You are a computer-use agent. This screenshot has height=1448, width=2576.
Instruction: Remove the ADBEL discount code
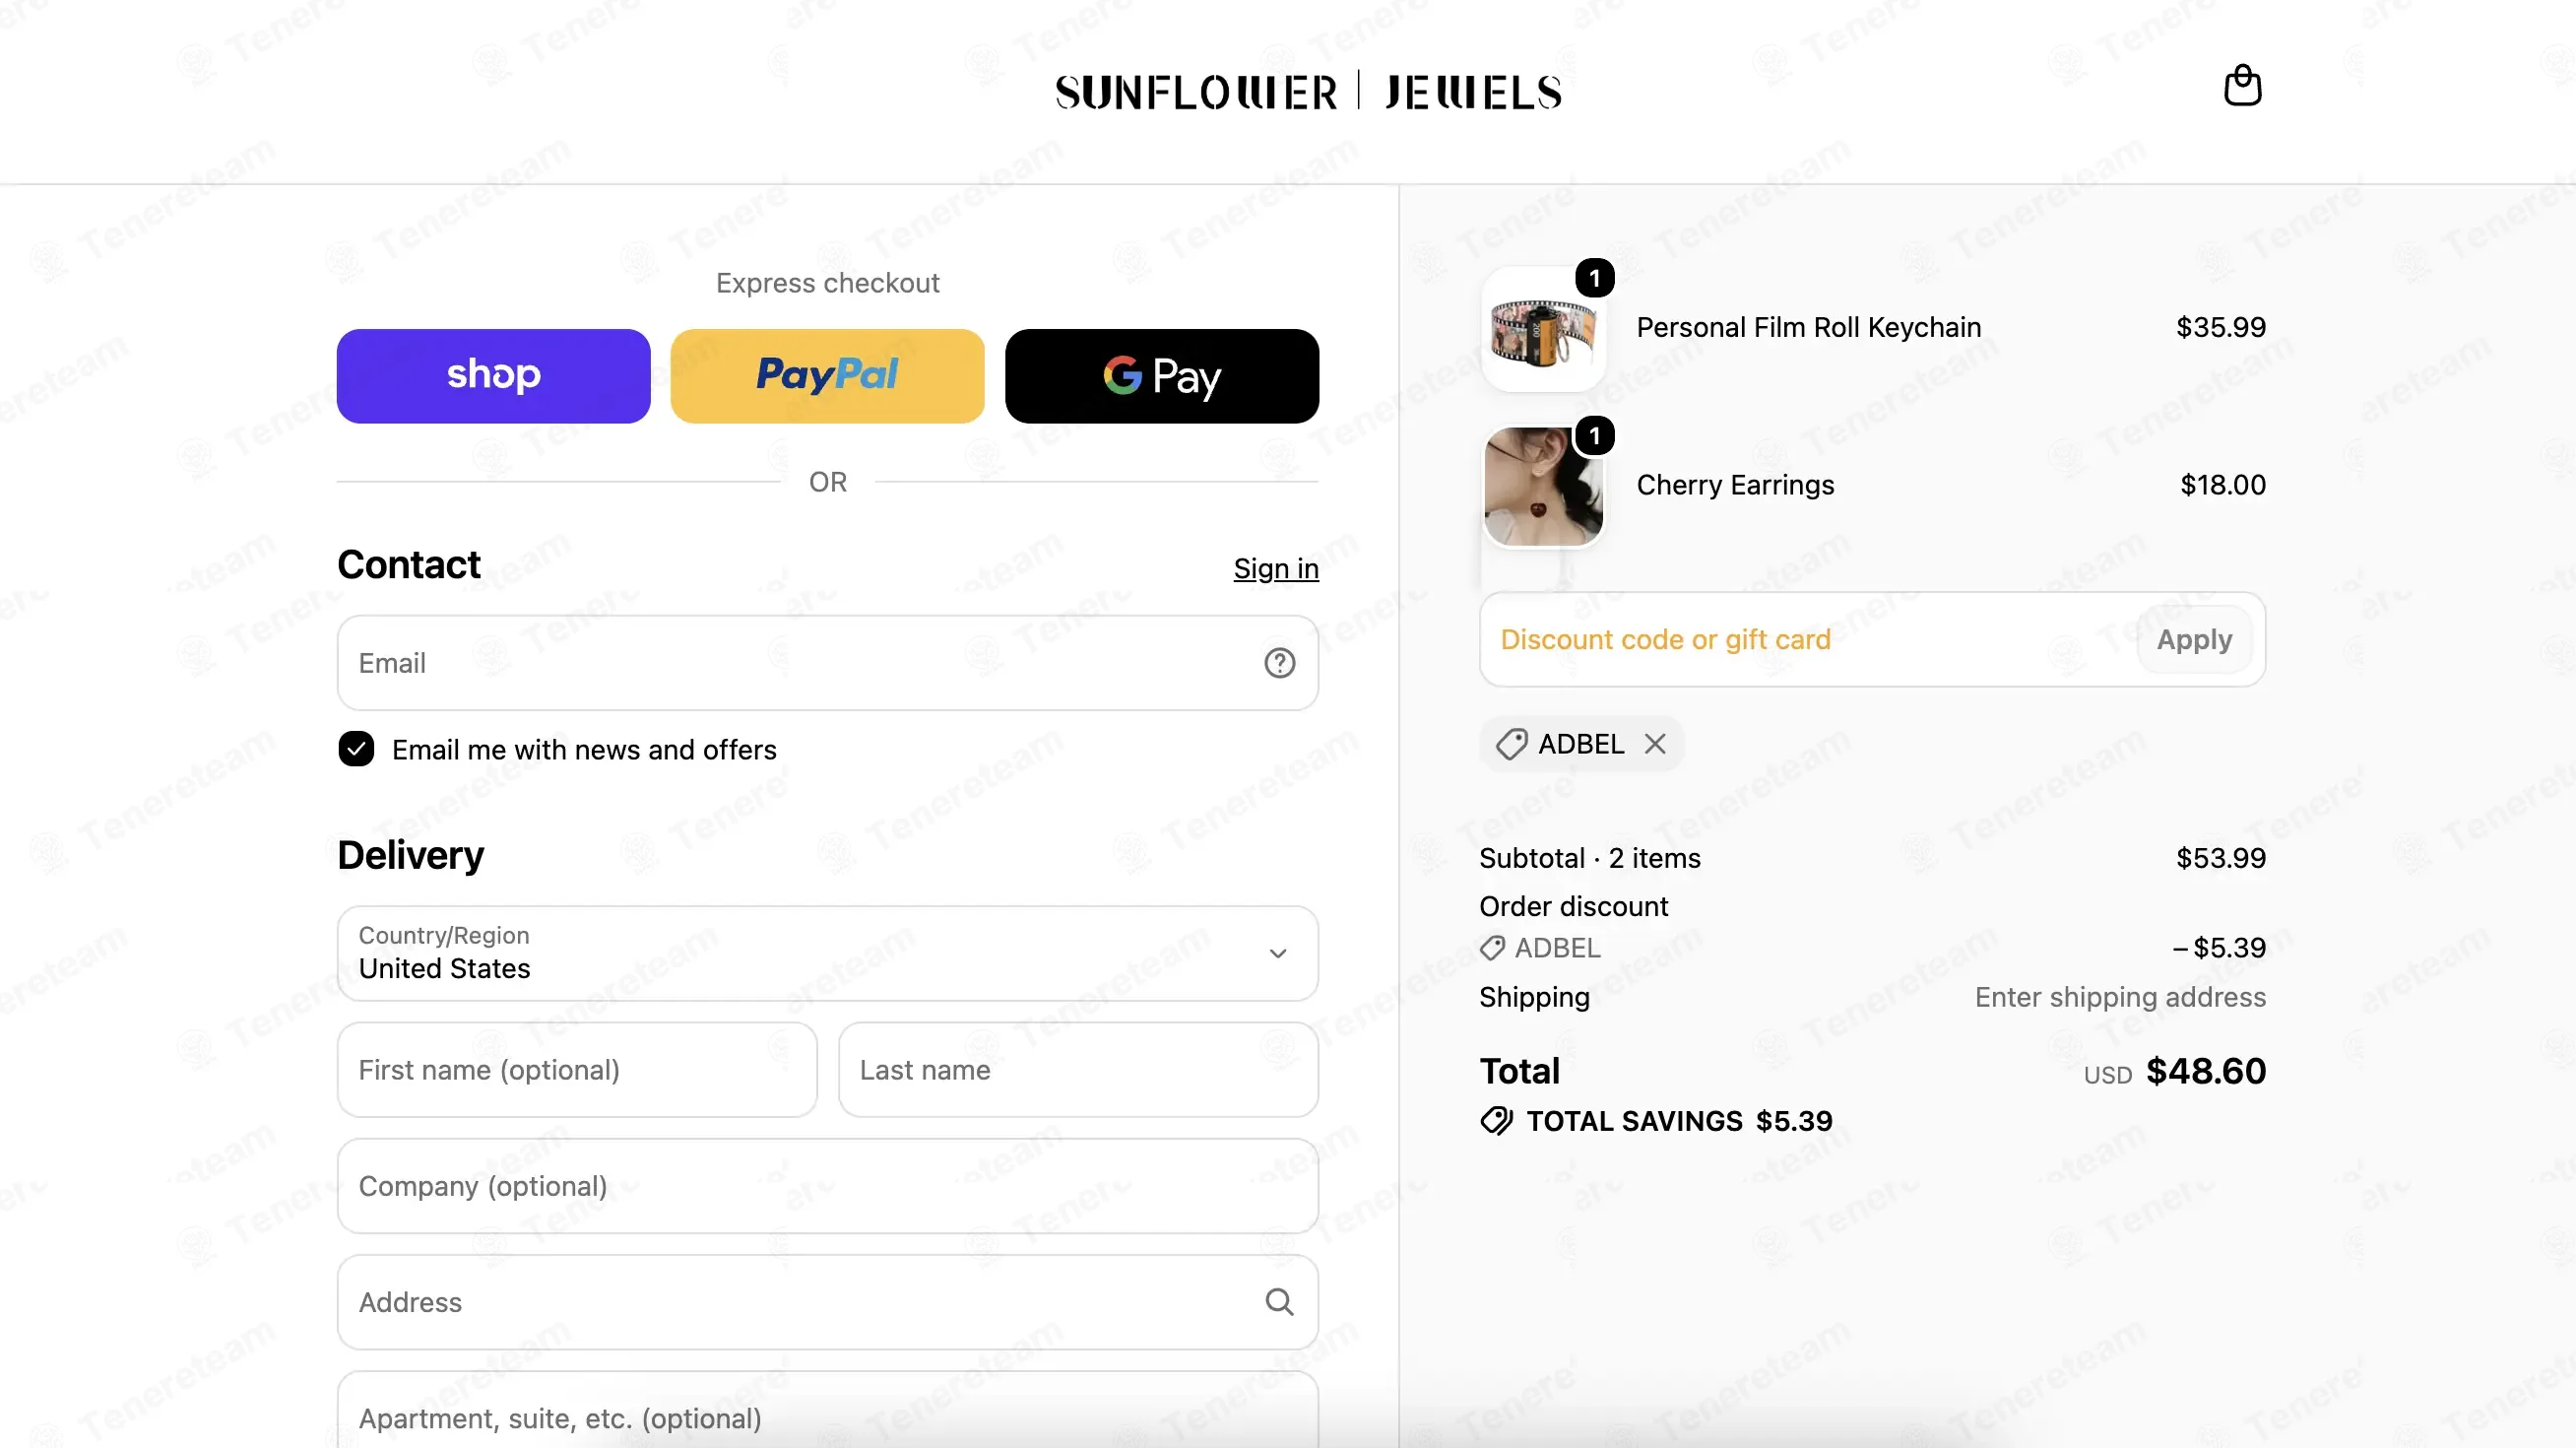[1655, 743]
